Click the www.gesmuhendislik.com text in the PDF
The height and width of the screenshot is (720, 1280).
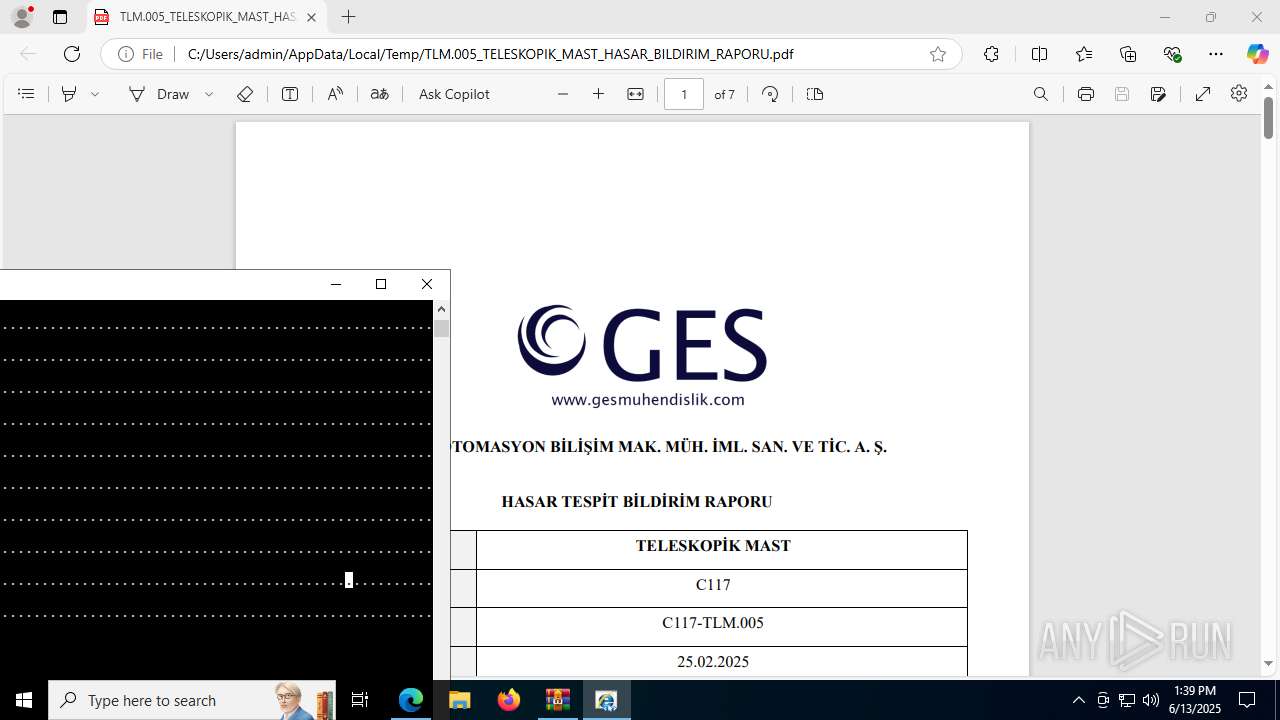click(648, 399)
